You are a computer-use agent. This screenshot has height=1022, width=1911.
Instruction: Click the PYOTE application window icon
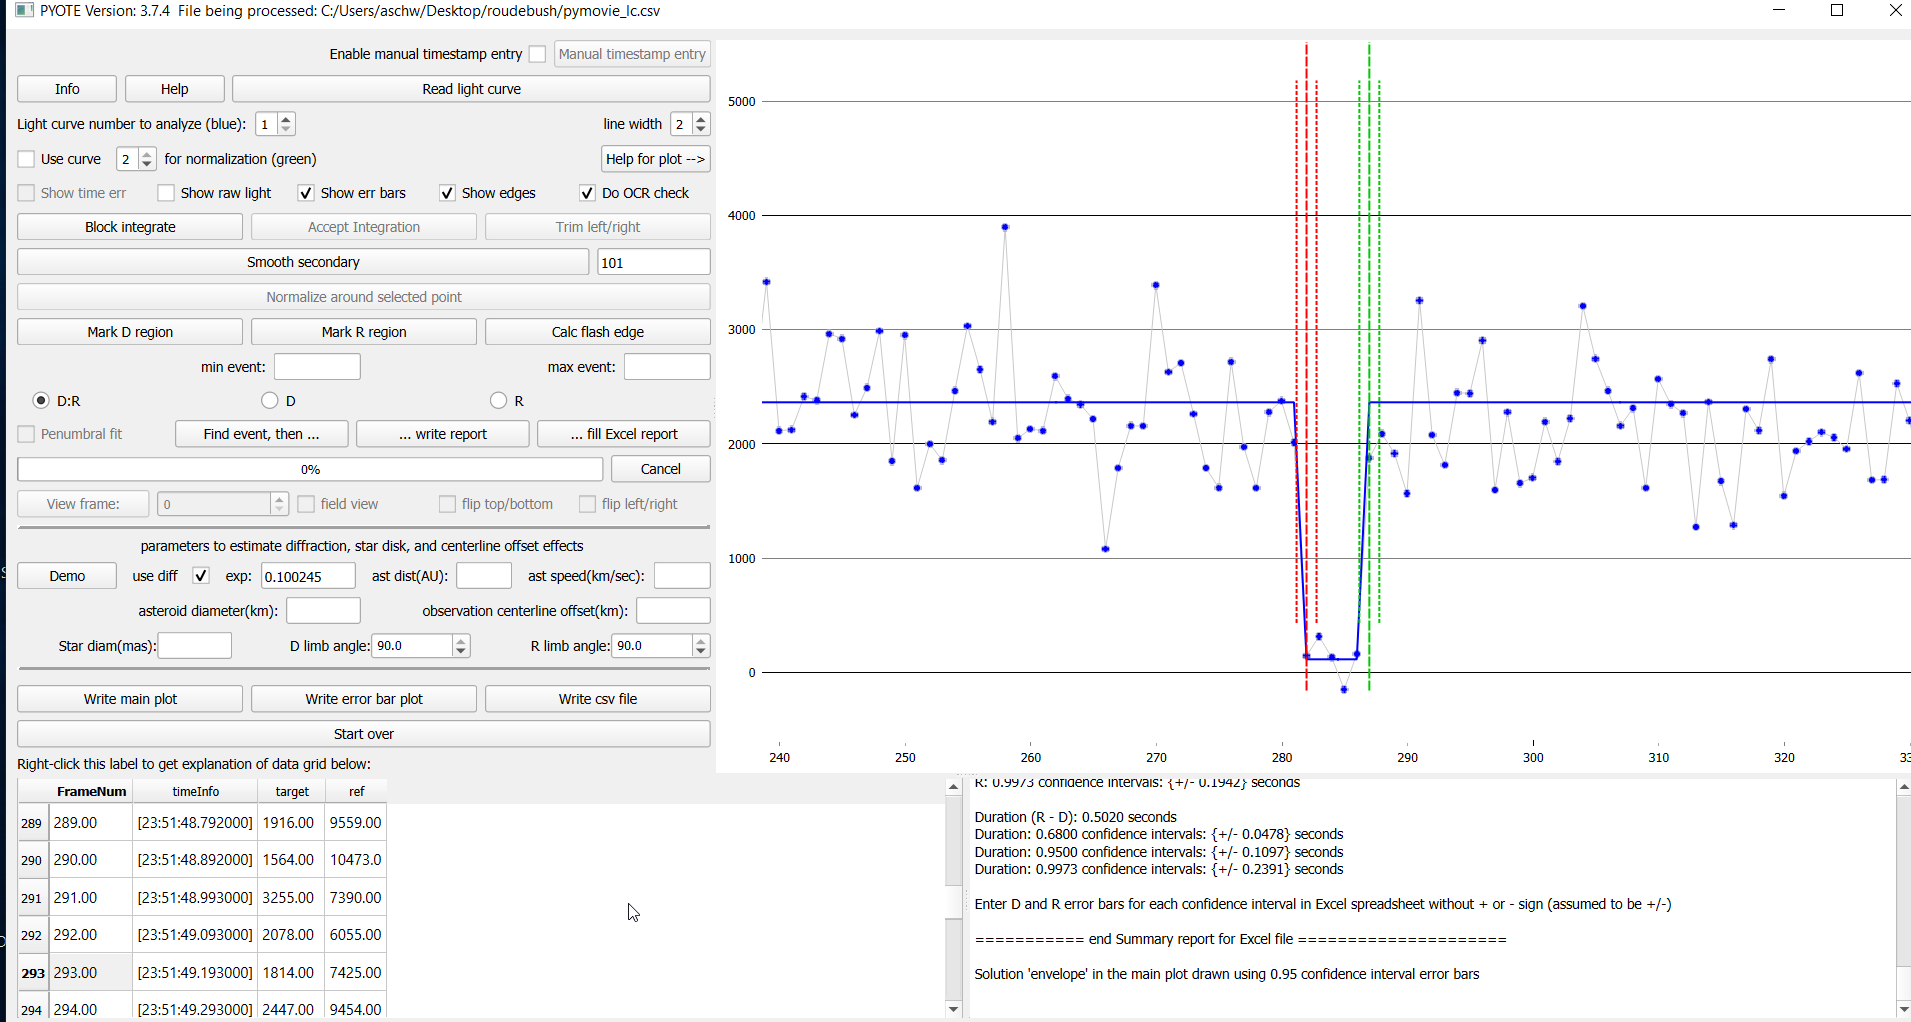coord(24,11)
